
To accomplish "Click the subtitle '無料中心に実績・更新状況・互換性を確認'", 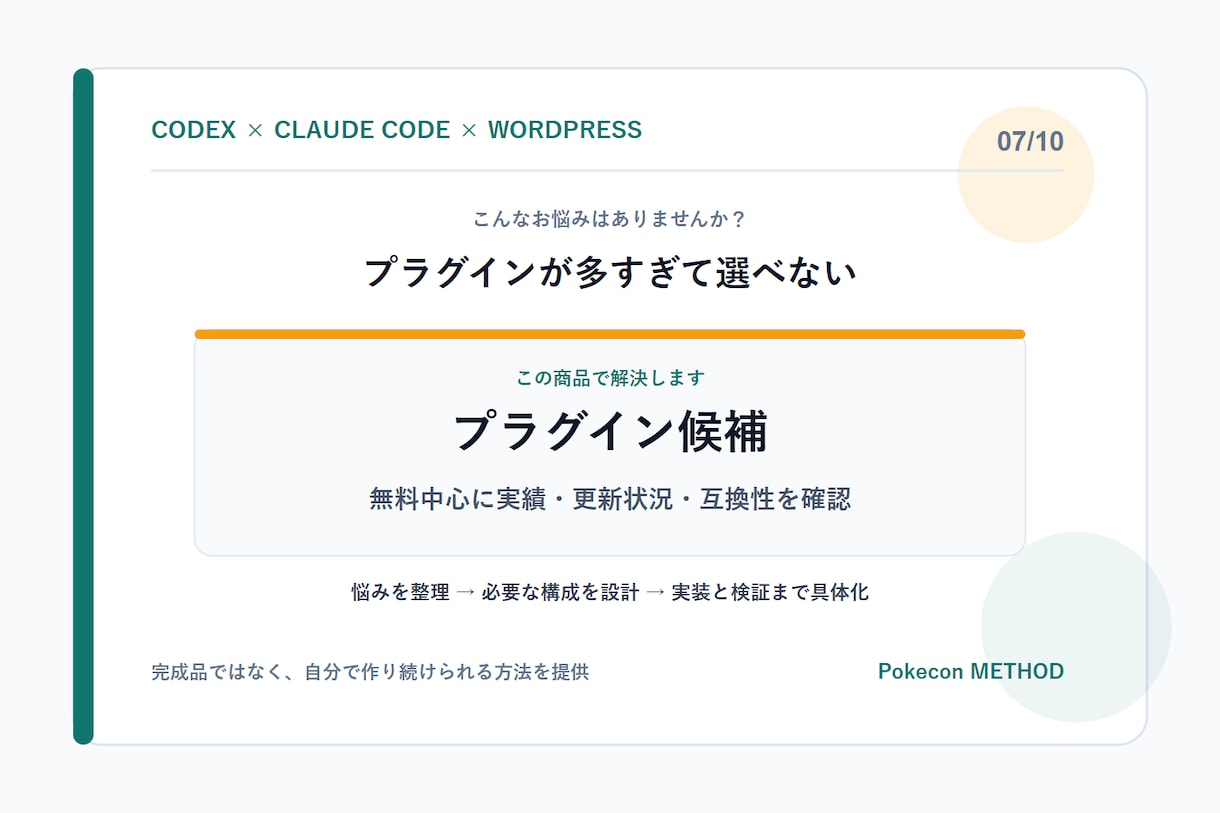I will tap(610, 498).
